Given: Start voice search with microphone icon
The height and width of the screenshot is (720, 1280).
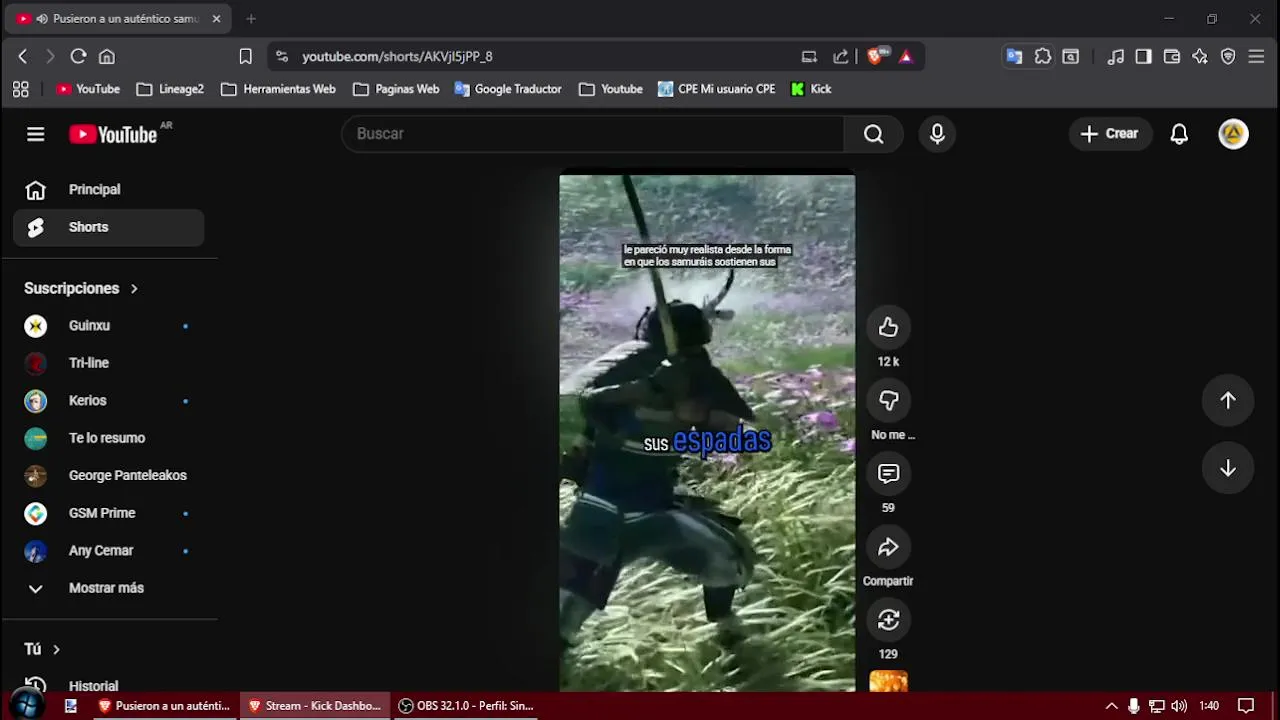Looking at the screenshot, I should (937, 134).
